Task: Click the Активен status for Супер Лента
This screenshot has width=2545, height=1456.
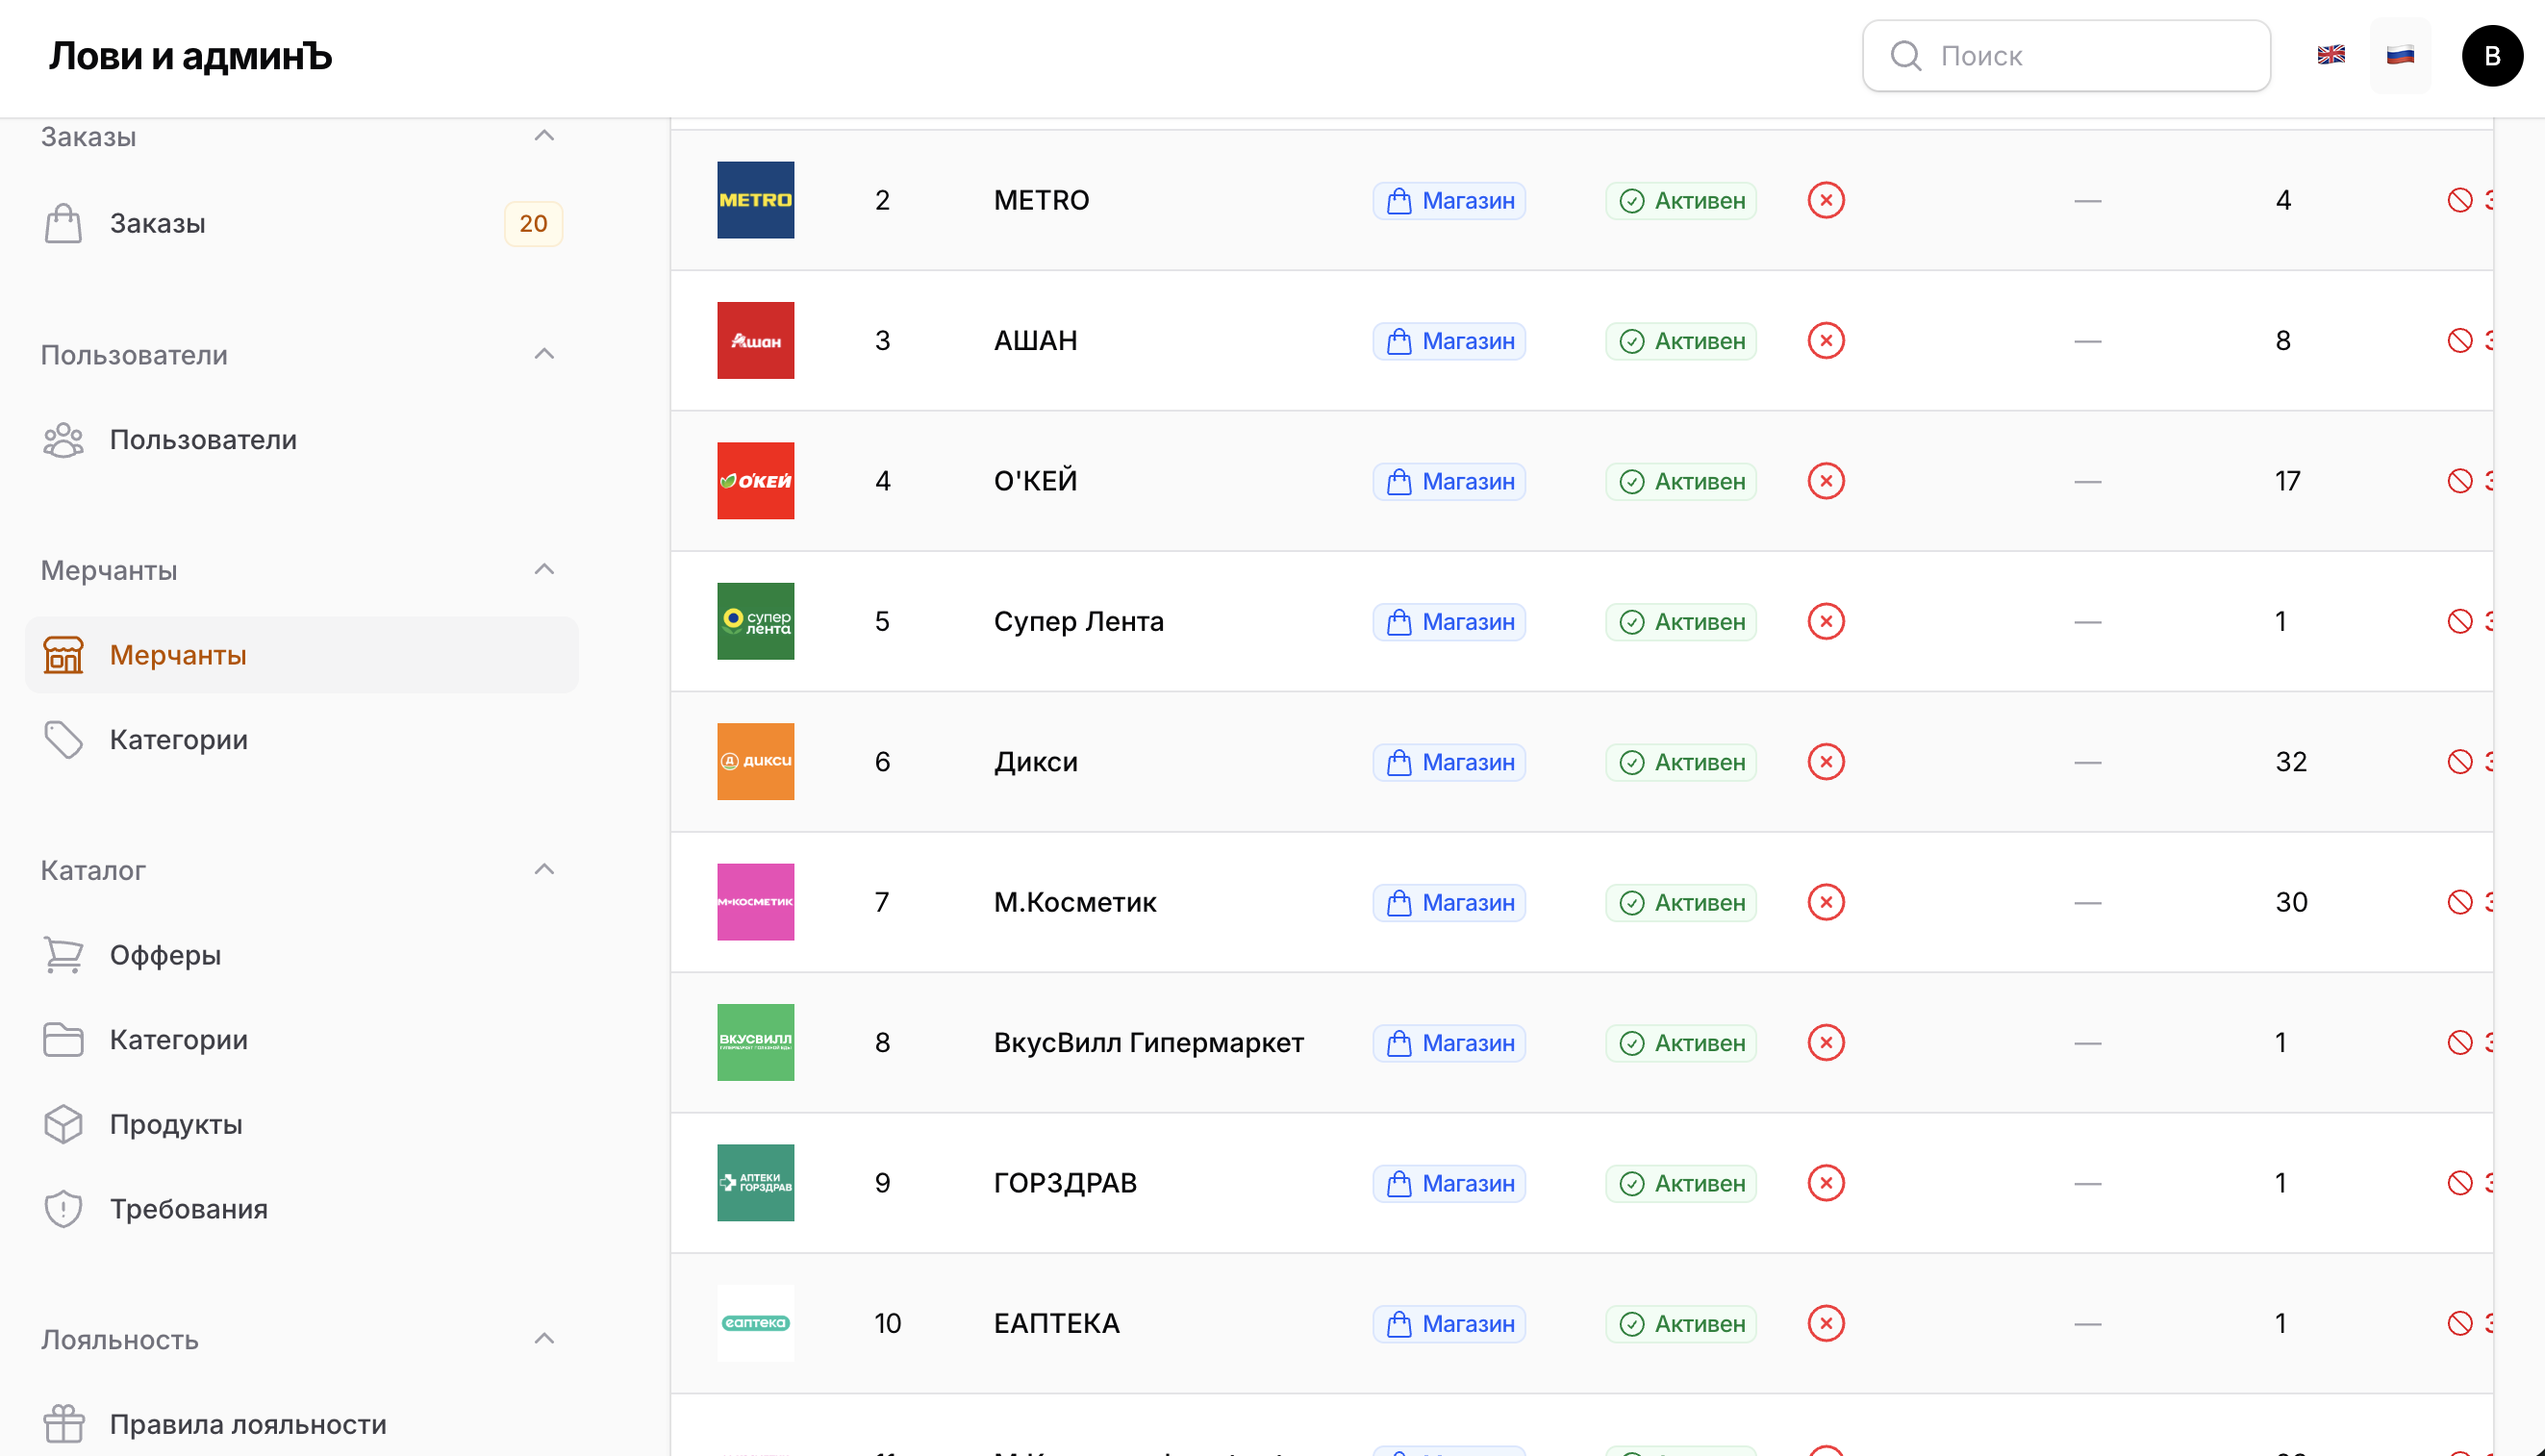Action: [1681, 622]
